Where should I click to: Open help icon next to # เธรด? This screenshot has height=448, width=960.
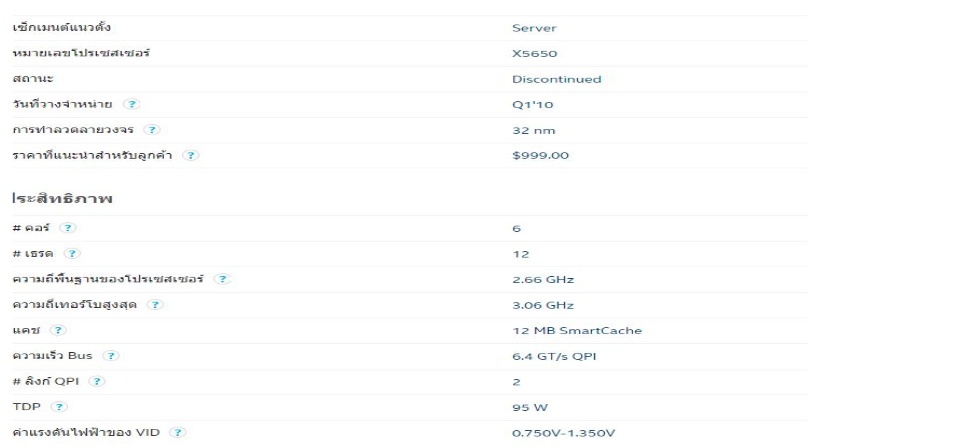(72, 253)
